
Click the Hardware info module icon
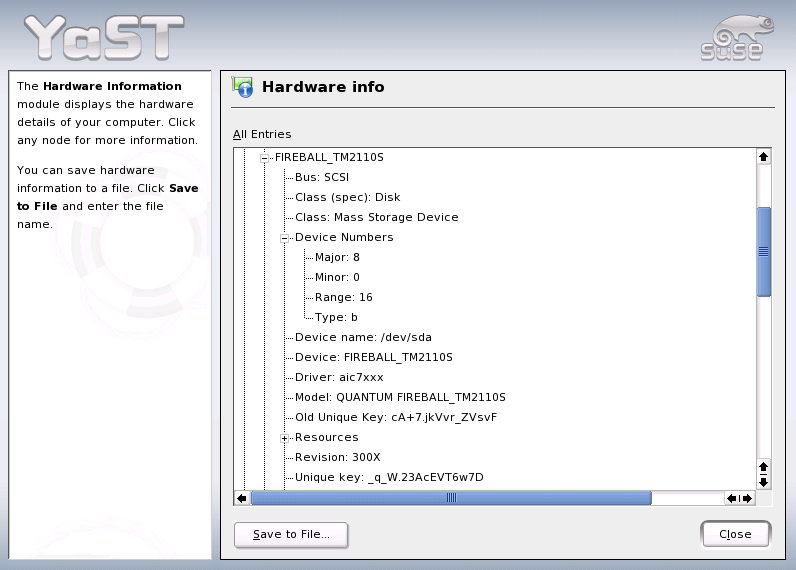coord(243,87)
